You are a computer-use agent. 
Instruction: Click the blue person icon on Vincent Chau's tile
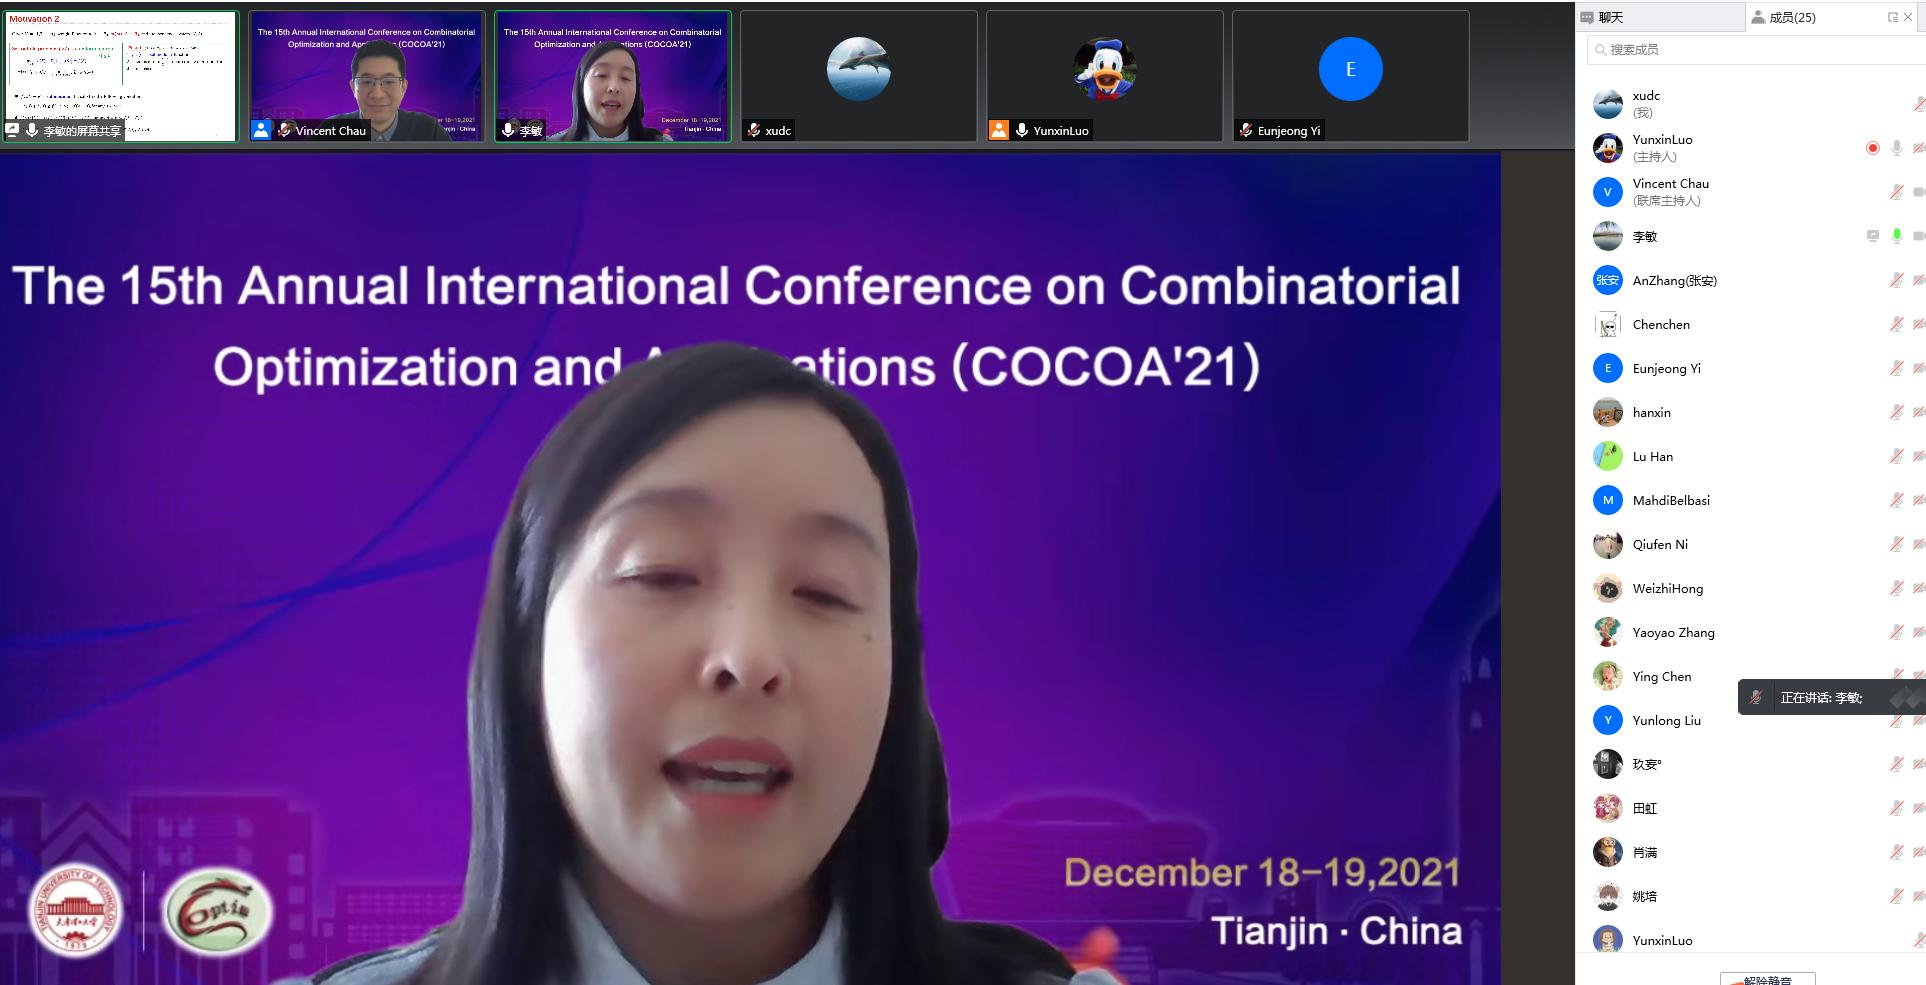click(261, 130)
